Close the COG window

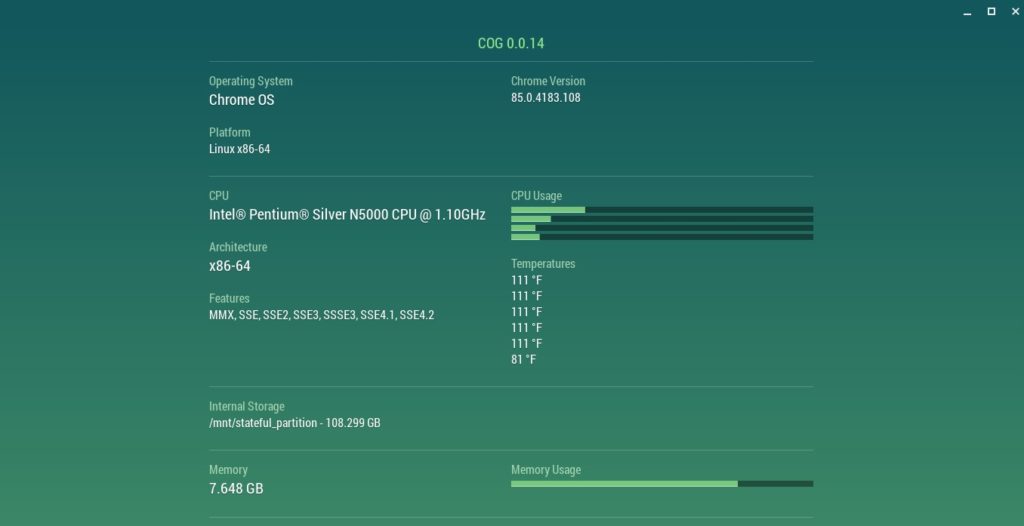pos(1013,11)
